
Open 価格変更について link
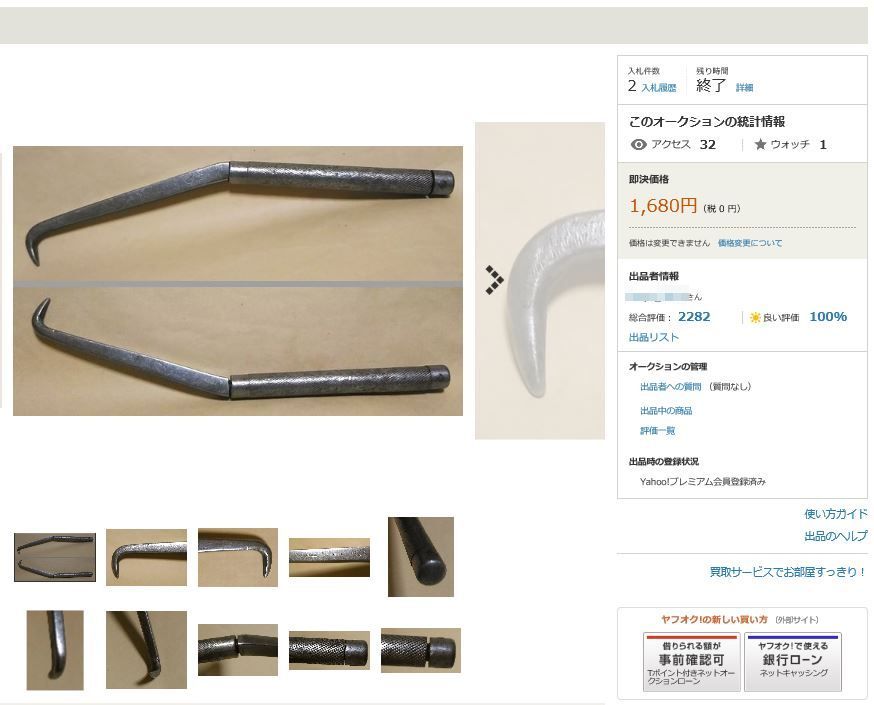coord(750,243)
